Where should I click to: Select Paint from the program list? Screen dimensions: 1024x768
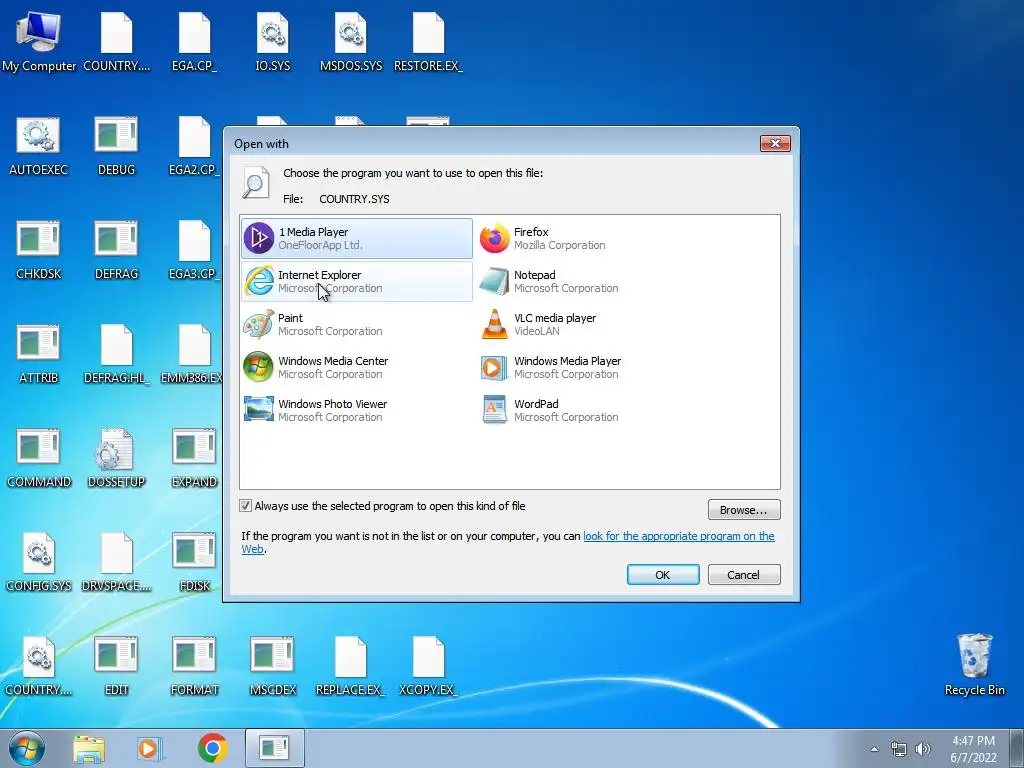pos(357,325)
